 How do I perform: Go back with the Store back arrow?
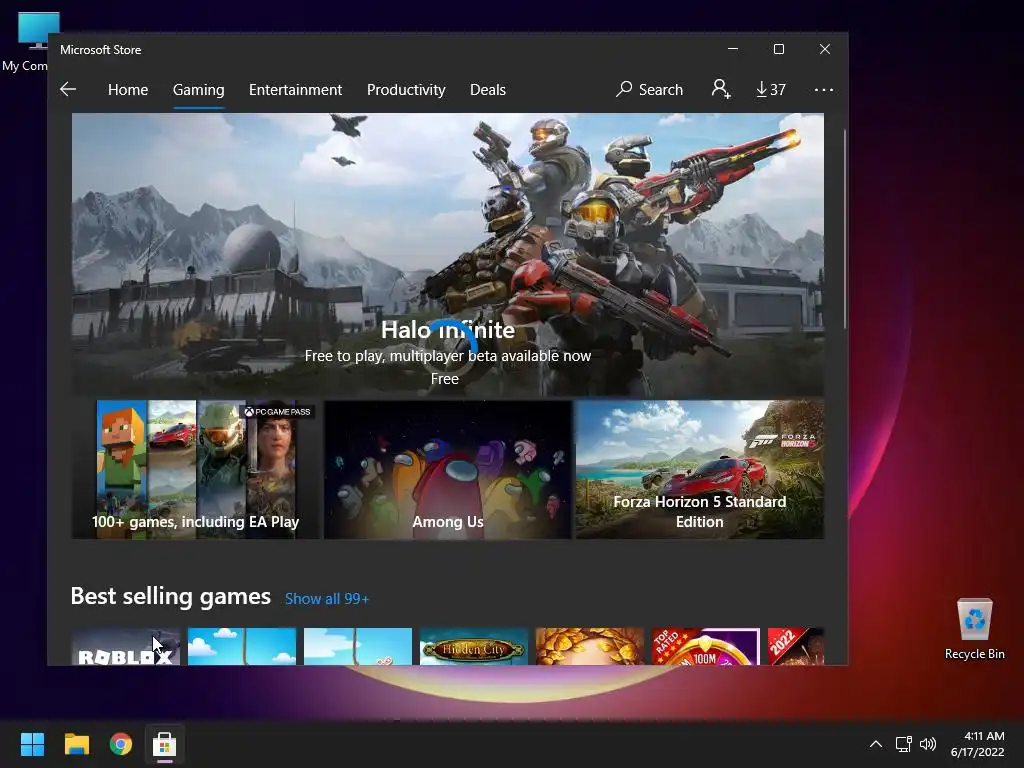68,89
